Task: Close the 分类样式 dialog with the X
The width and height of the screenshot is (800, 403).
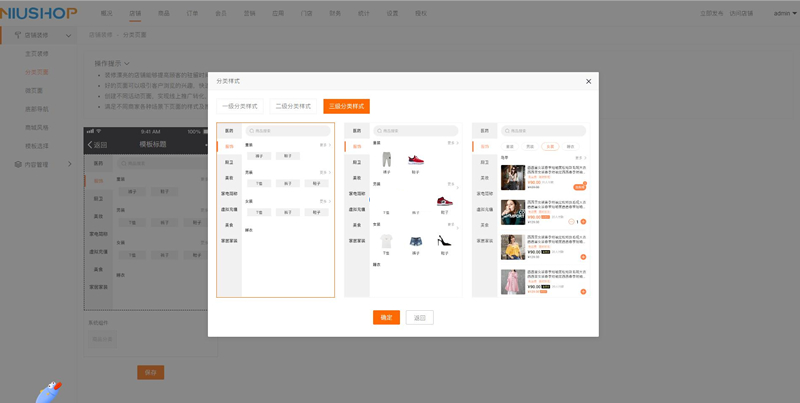Action: [588, 82]
